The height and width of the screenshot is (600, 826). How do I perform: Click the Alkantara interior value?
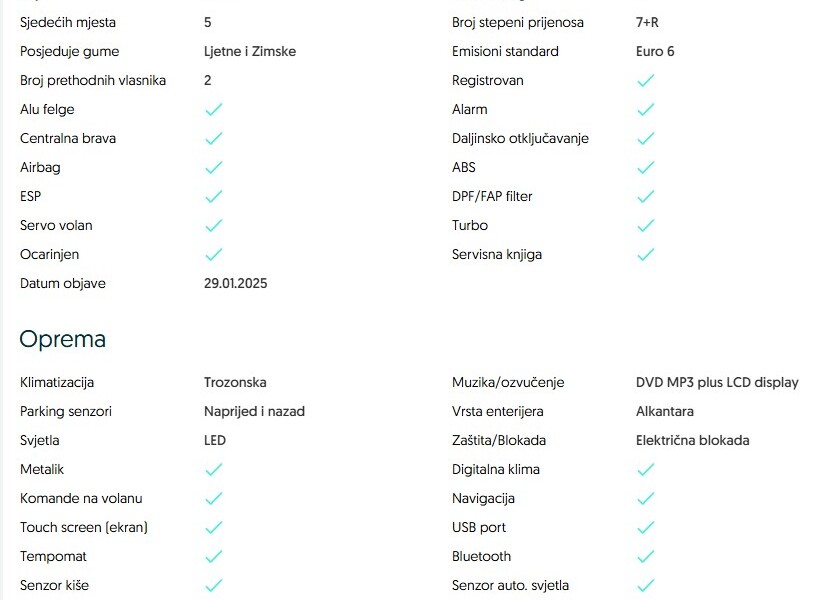point(665,411)
